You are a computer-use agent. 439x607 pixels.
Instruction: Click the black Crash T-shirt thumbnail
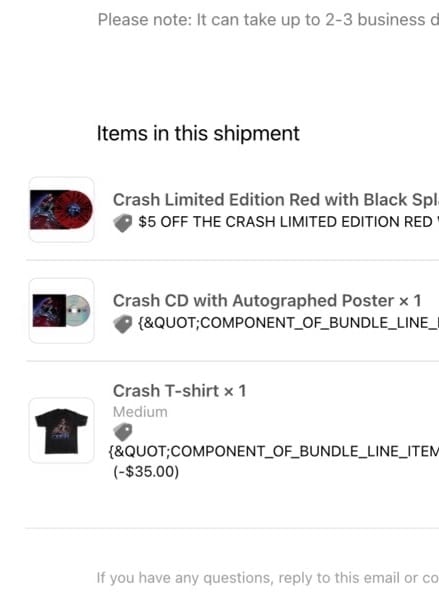[62, 430]
